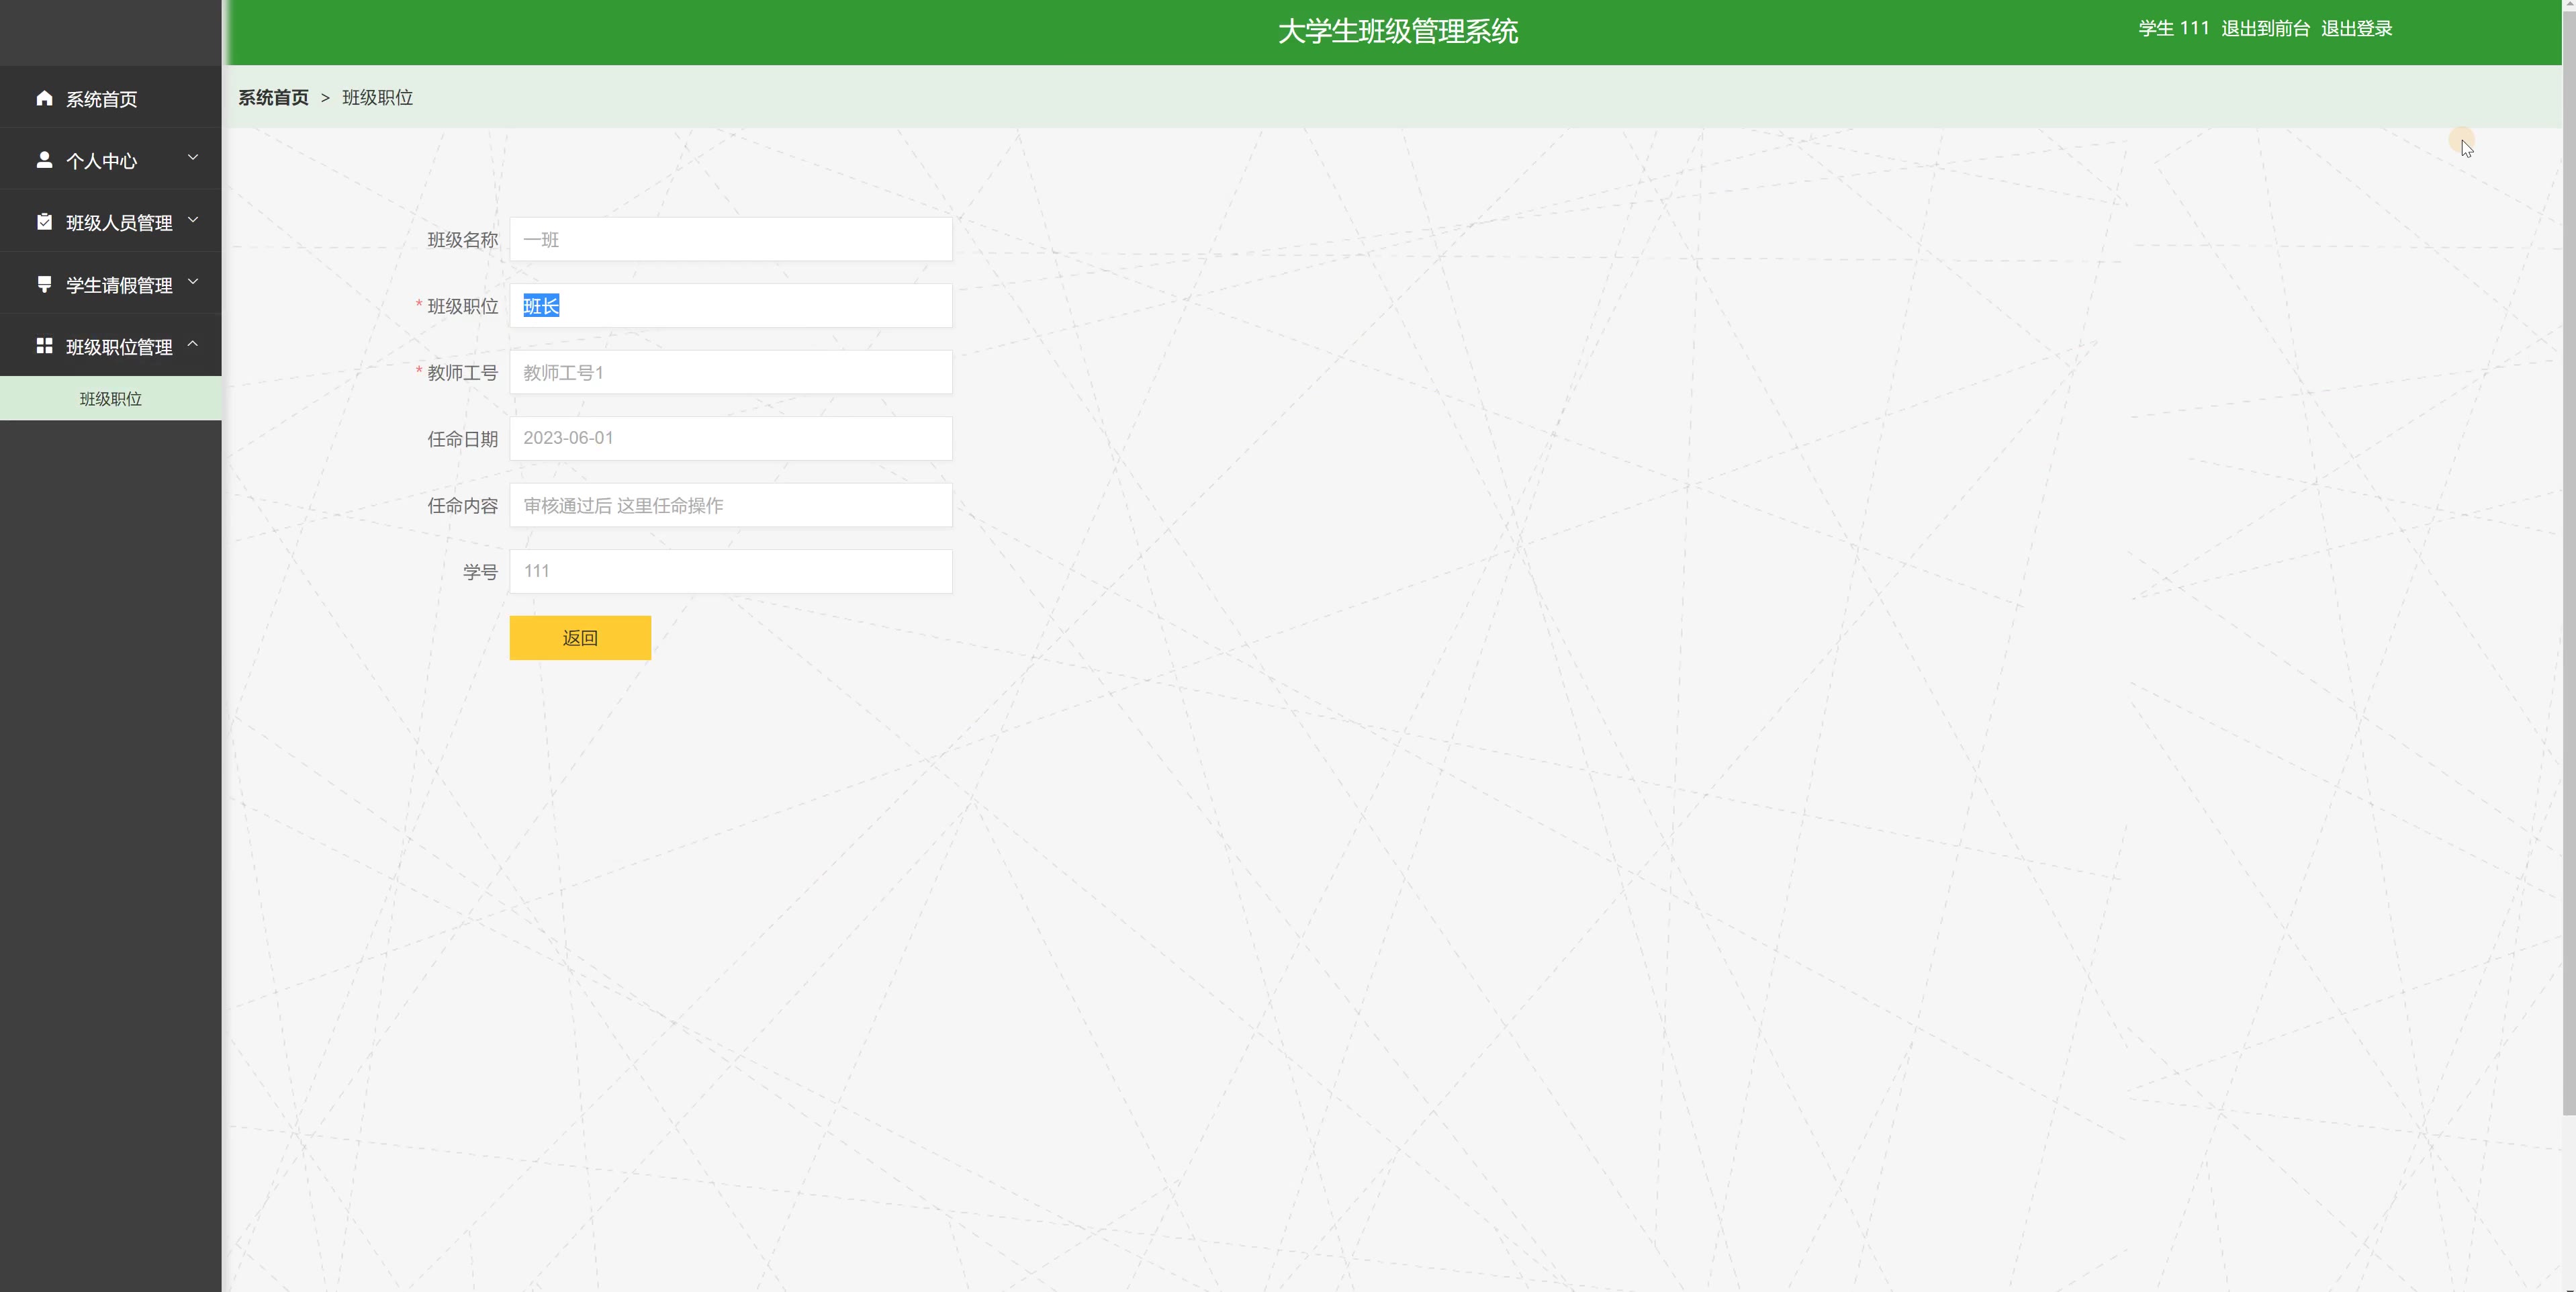The height and width of the screenshot is (1292, 2576).
Task: Click the 教师工号 input field
Action: (730, 373)
